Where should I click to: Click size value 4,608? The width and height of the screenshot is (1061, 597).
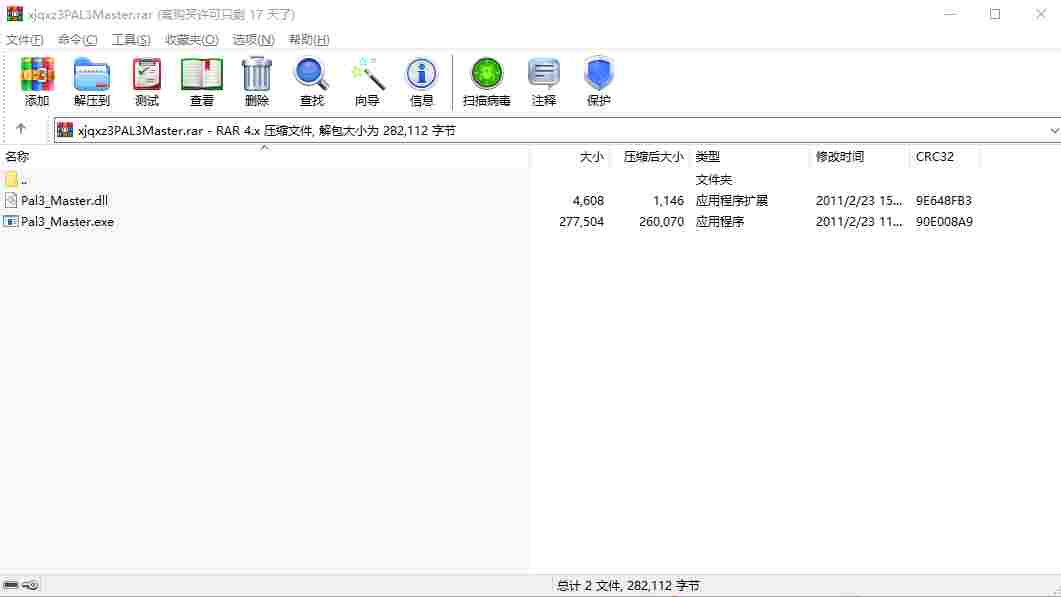[588, 200]
